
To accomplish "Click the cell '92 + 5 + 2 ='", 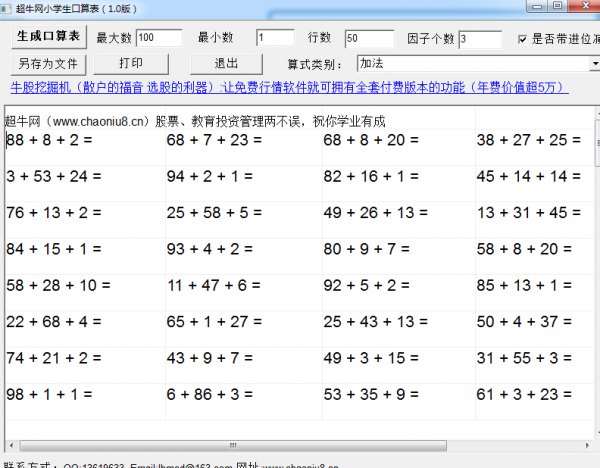I will tap(399, 293).
